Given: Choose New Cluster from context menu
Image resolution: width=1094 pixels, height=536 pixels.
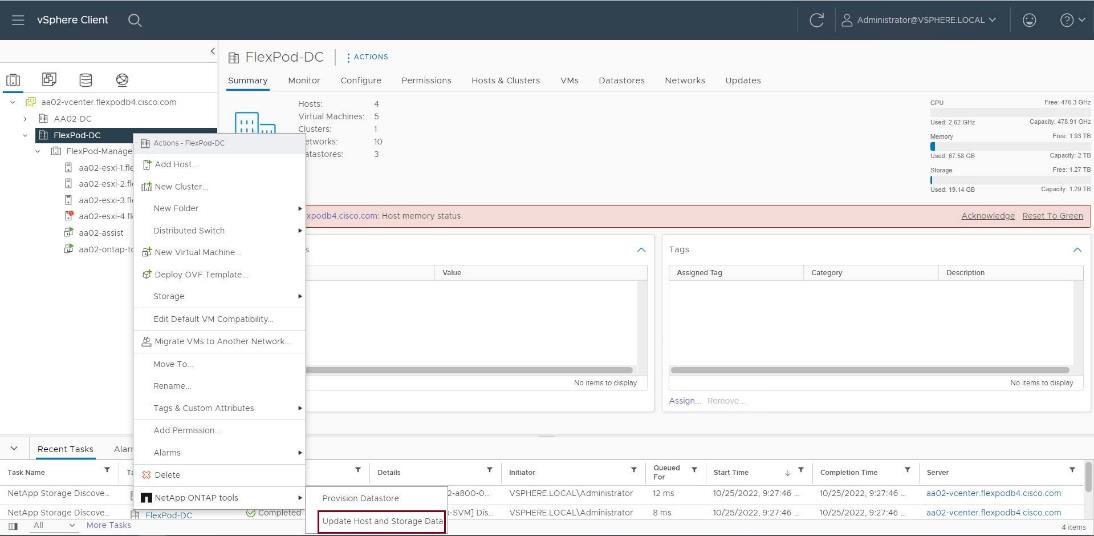Looking at the screenshot, I should pos(219,187).
